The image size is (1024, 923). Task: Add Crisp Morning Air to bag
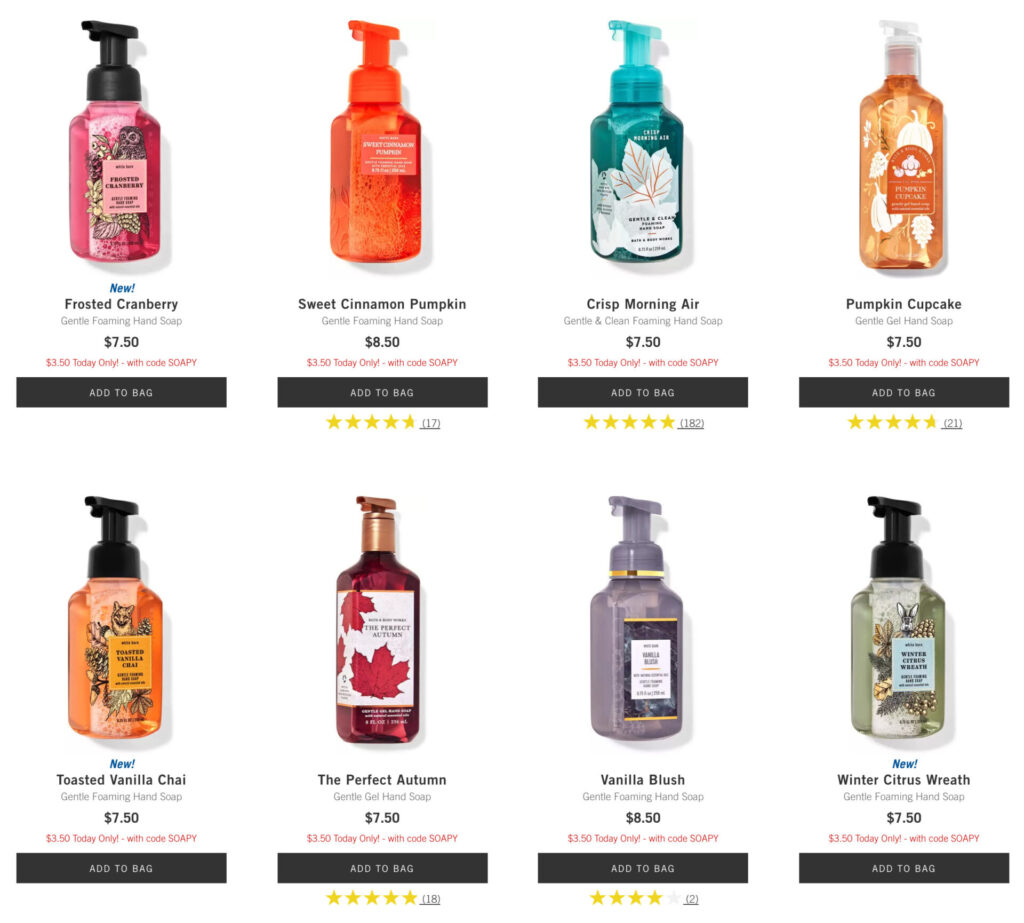click(643, 392)
